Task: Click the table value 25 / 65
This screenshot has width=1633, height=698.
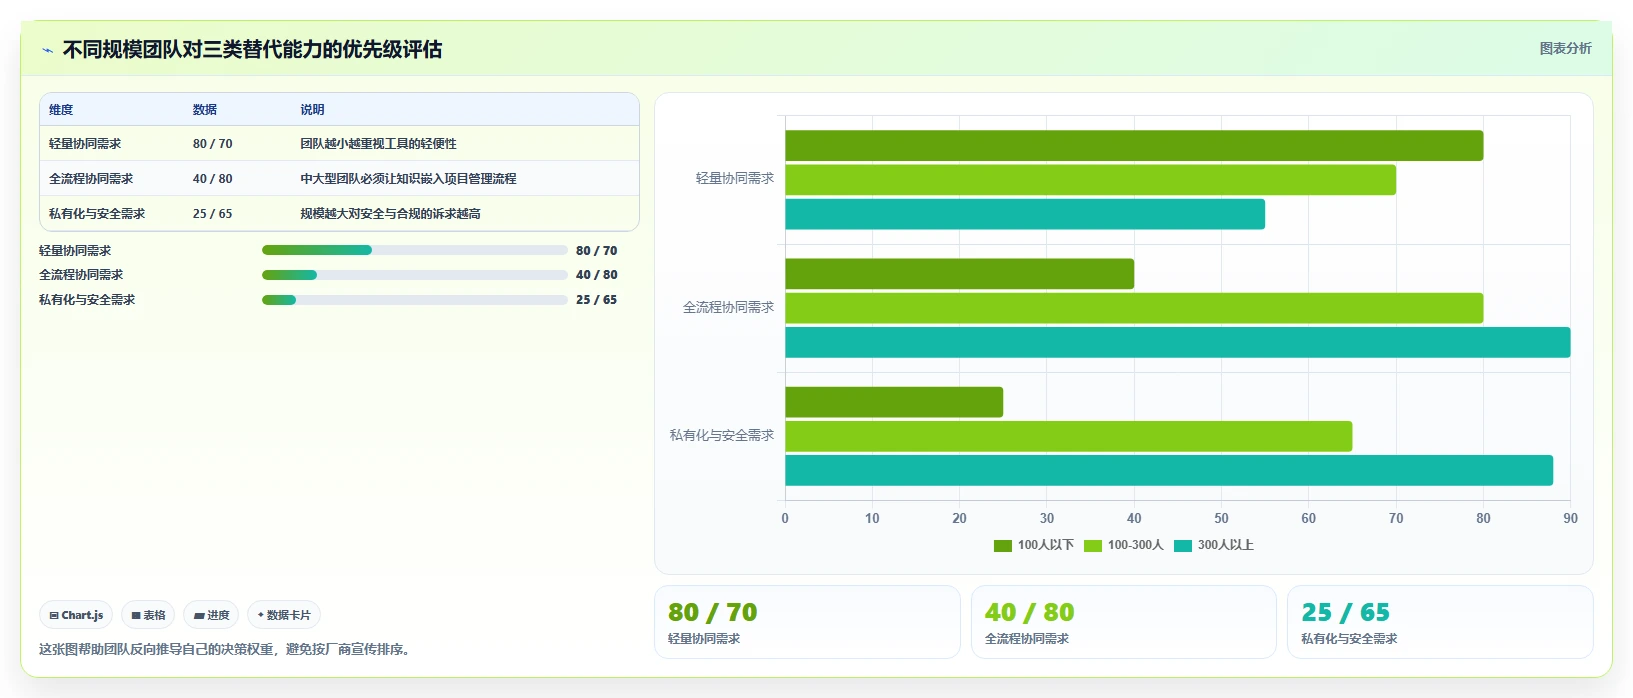Action: 212,214
